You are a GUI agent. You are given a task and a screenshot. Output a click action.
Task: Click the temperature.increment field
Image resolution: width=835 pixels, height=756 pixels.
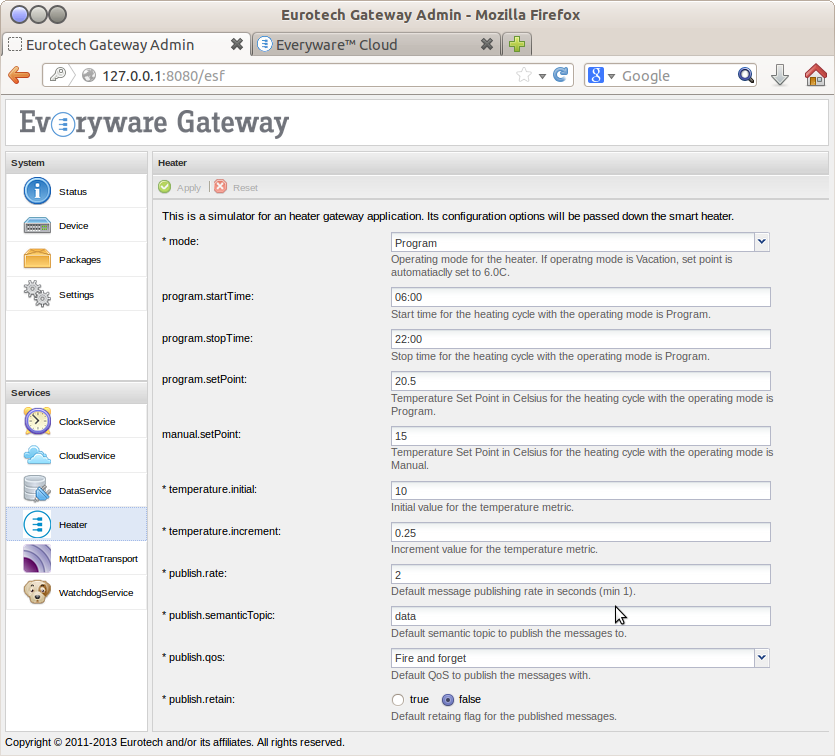point(580,532)
